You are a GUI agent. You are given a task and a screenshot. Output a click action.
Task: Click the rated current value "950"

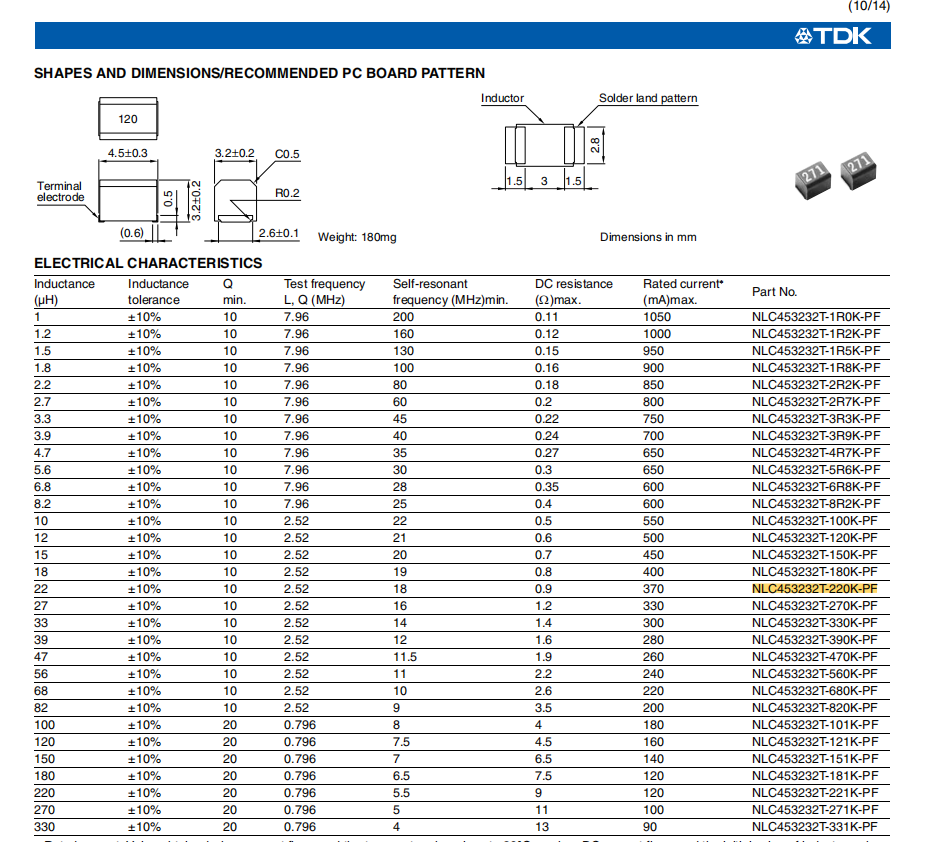tap(653, 351)
